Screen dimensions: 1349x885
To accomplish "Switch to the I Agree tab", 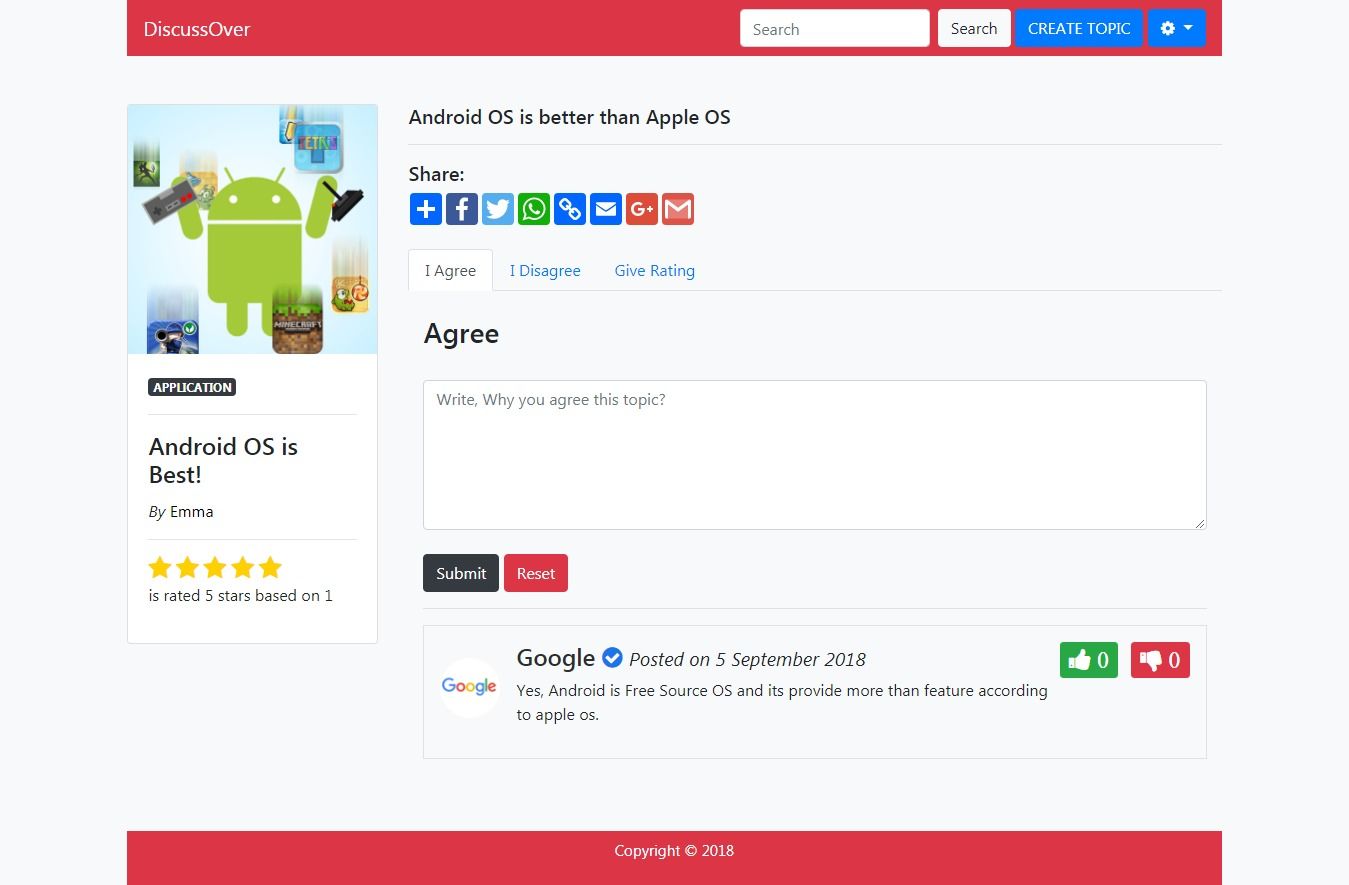I will point(450,270).
